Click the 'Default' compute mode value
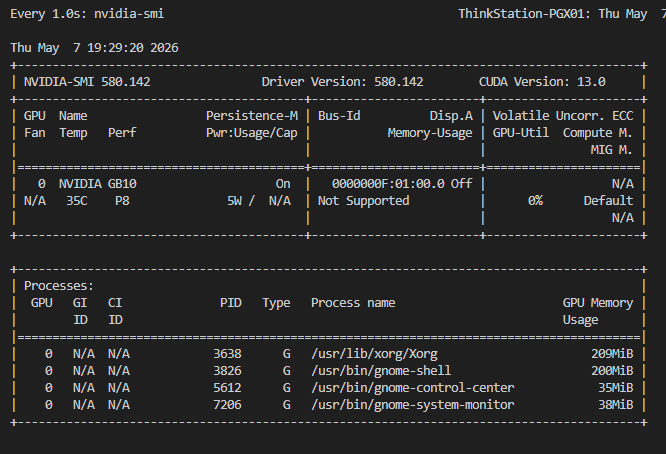The image size is (666, 454). [x=608, y=200]
